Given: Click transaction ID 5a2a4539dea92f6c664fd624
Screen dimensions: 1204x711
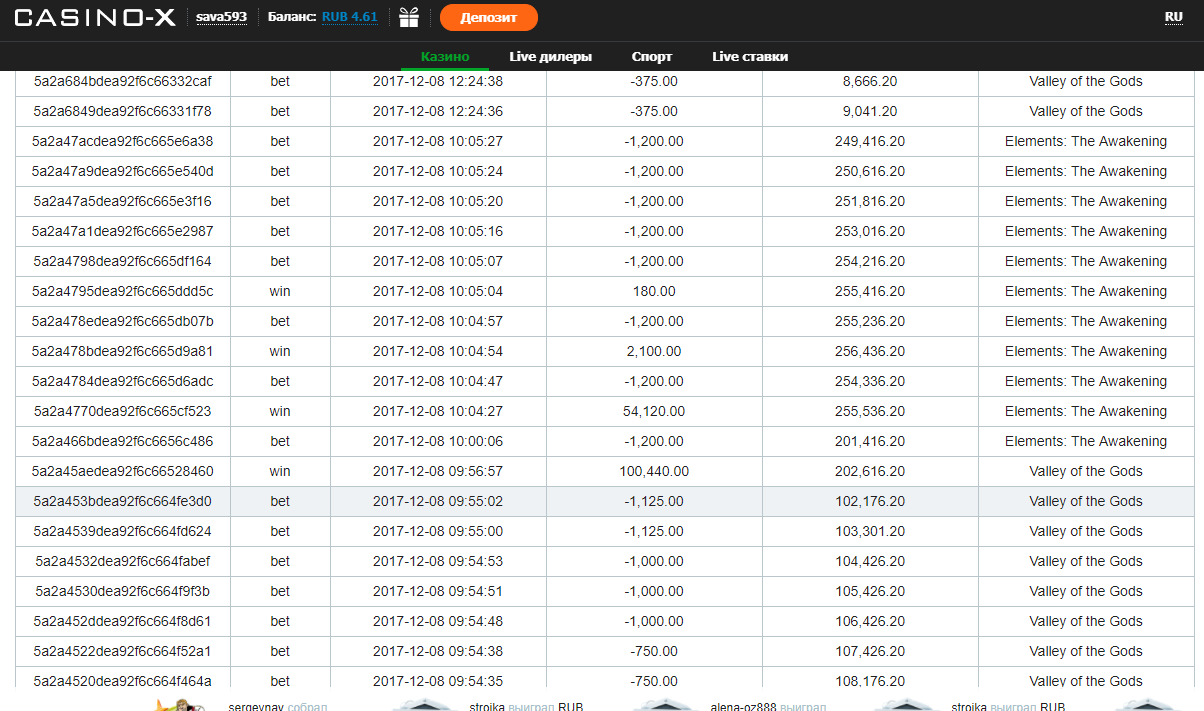Looking at the screenshot, I should pos(123,531).
